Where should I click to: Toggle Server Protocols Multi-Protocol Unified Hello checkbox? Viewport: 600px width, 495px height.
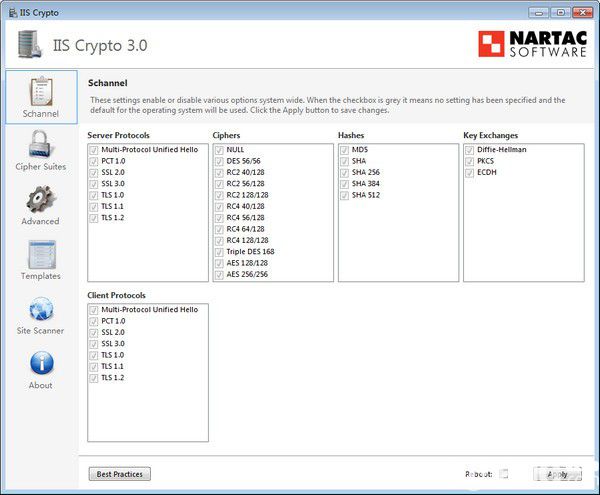(x=94, y=150)
